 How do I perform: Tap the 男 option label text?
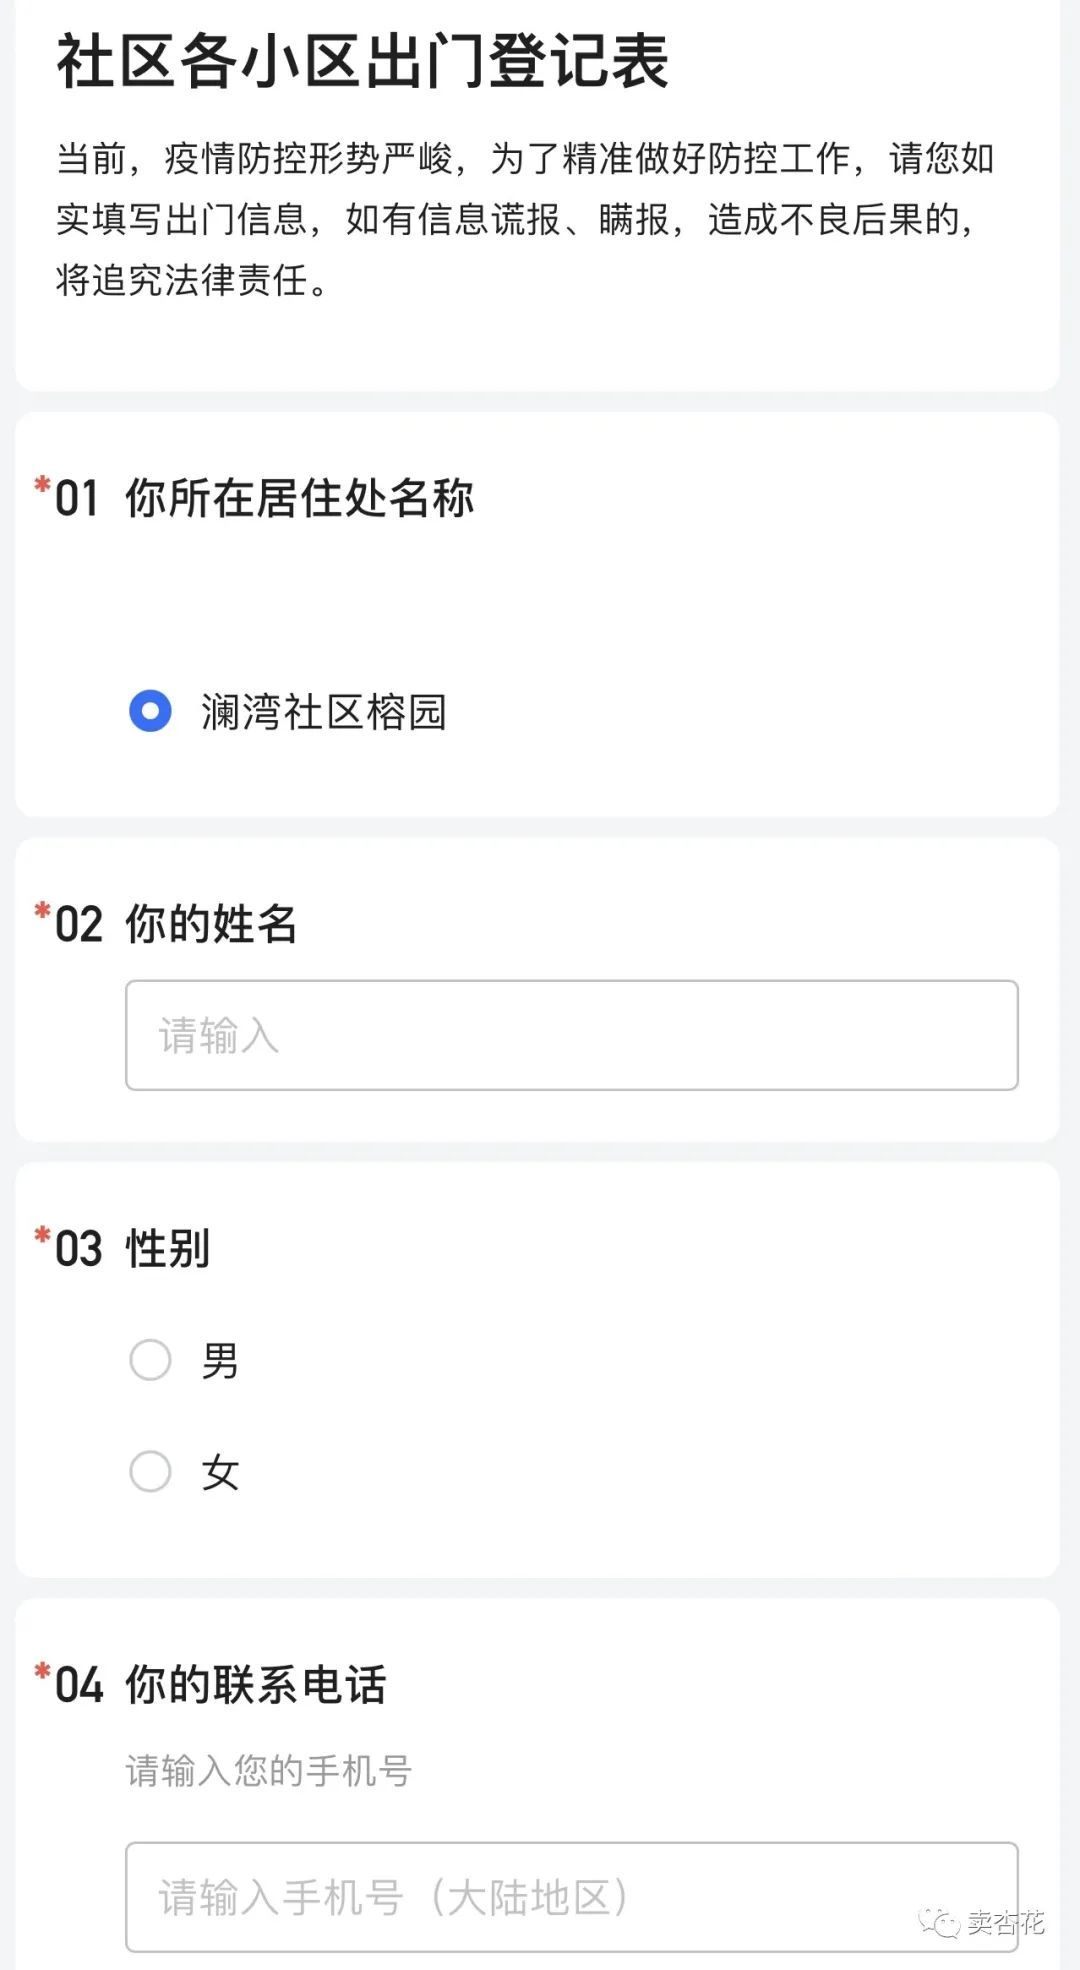coord(220,1361)
